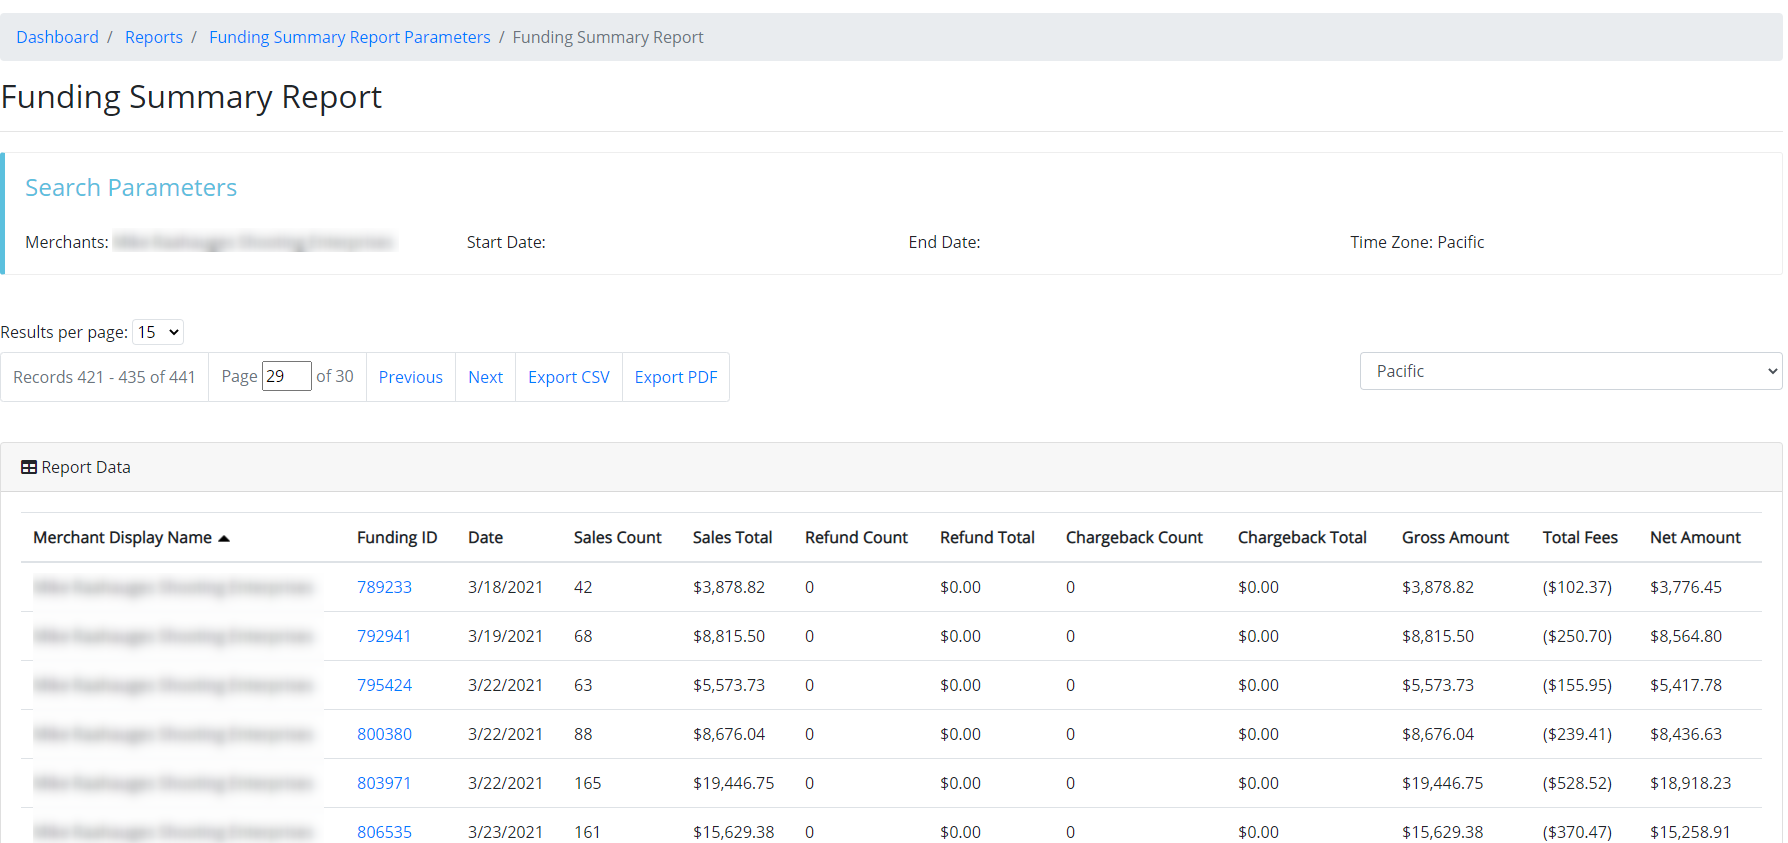
Task: Click the Report Data table icon
Action: click(29, 467)
